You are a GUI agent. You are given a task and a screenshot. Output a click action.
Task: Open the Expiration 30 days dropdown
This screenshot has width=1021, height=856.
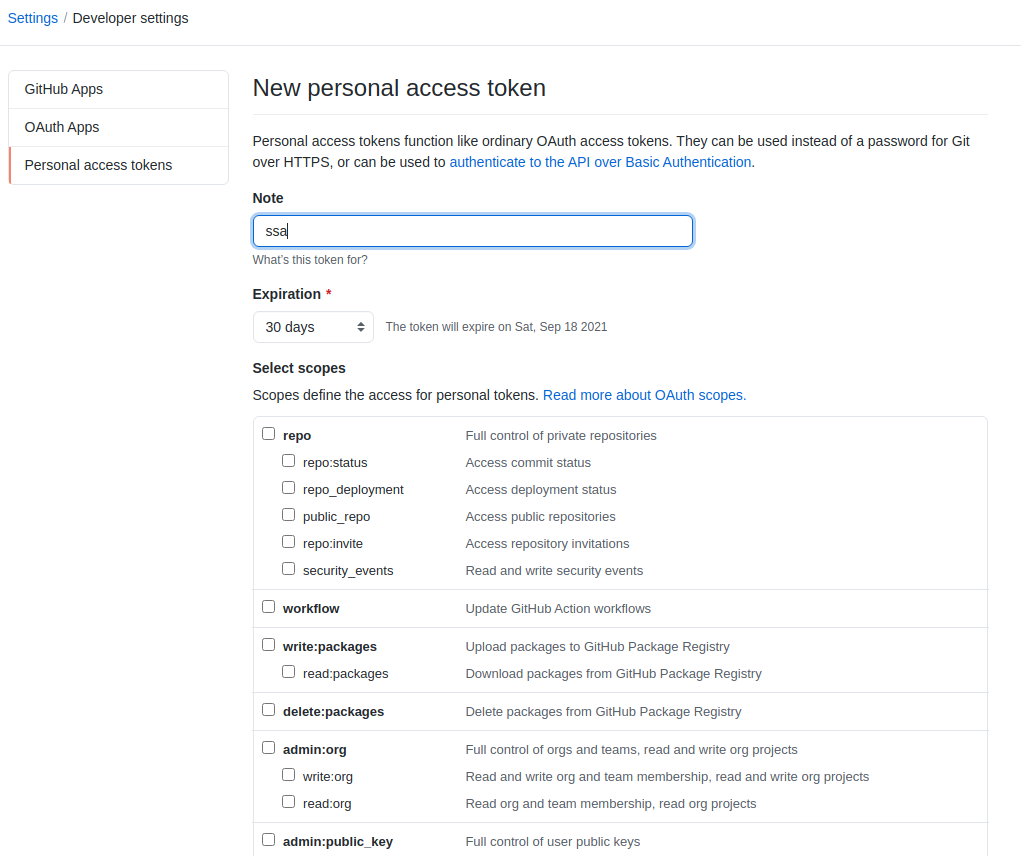(313, 327)
